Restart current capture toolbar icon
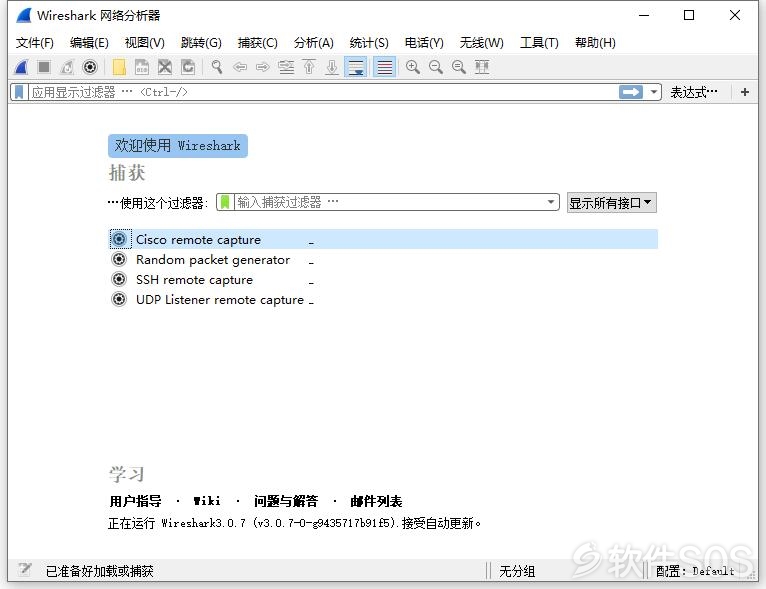The image size is (766, 589). (x=67, y=67)
